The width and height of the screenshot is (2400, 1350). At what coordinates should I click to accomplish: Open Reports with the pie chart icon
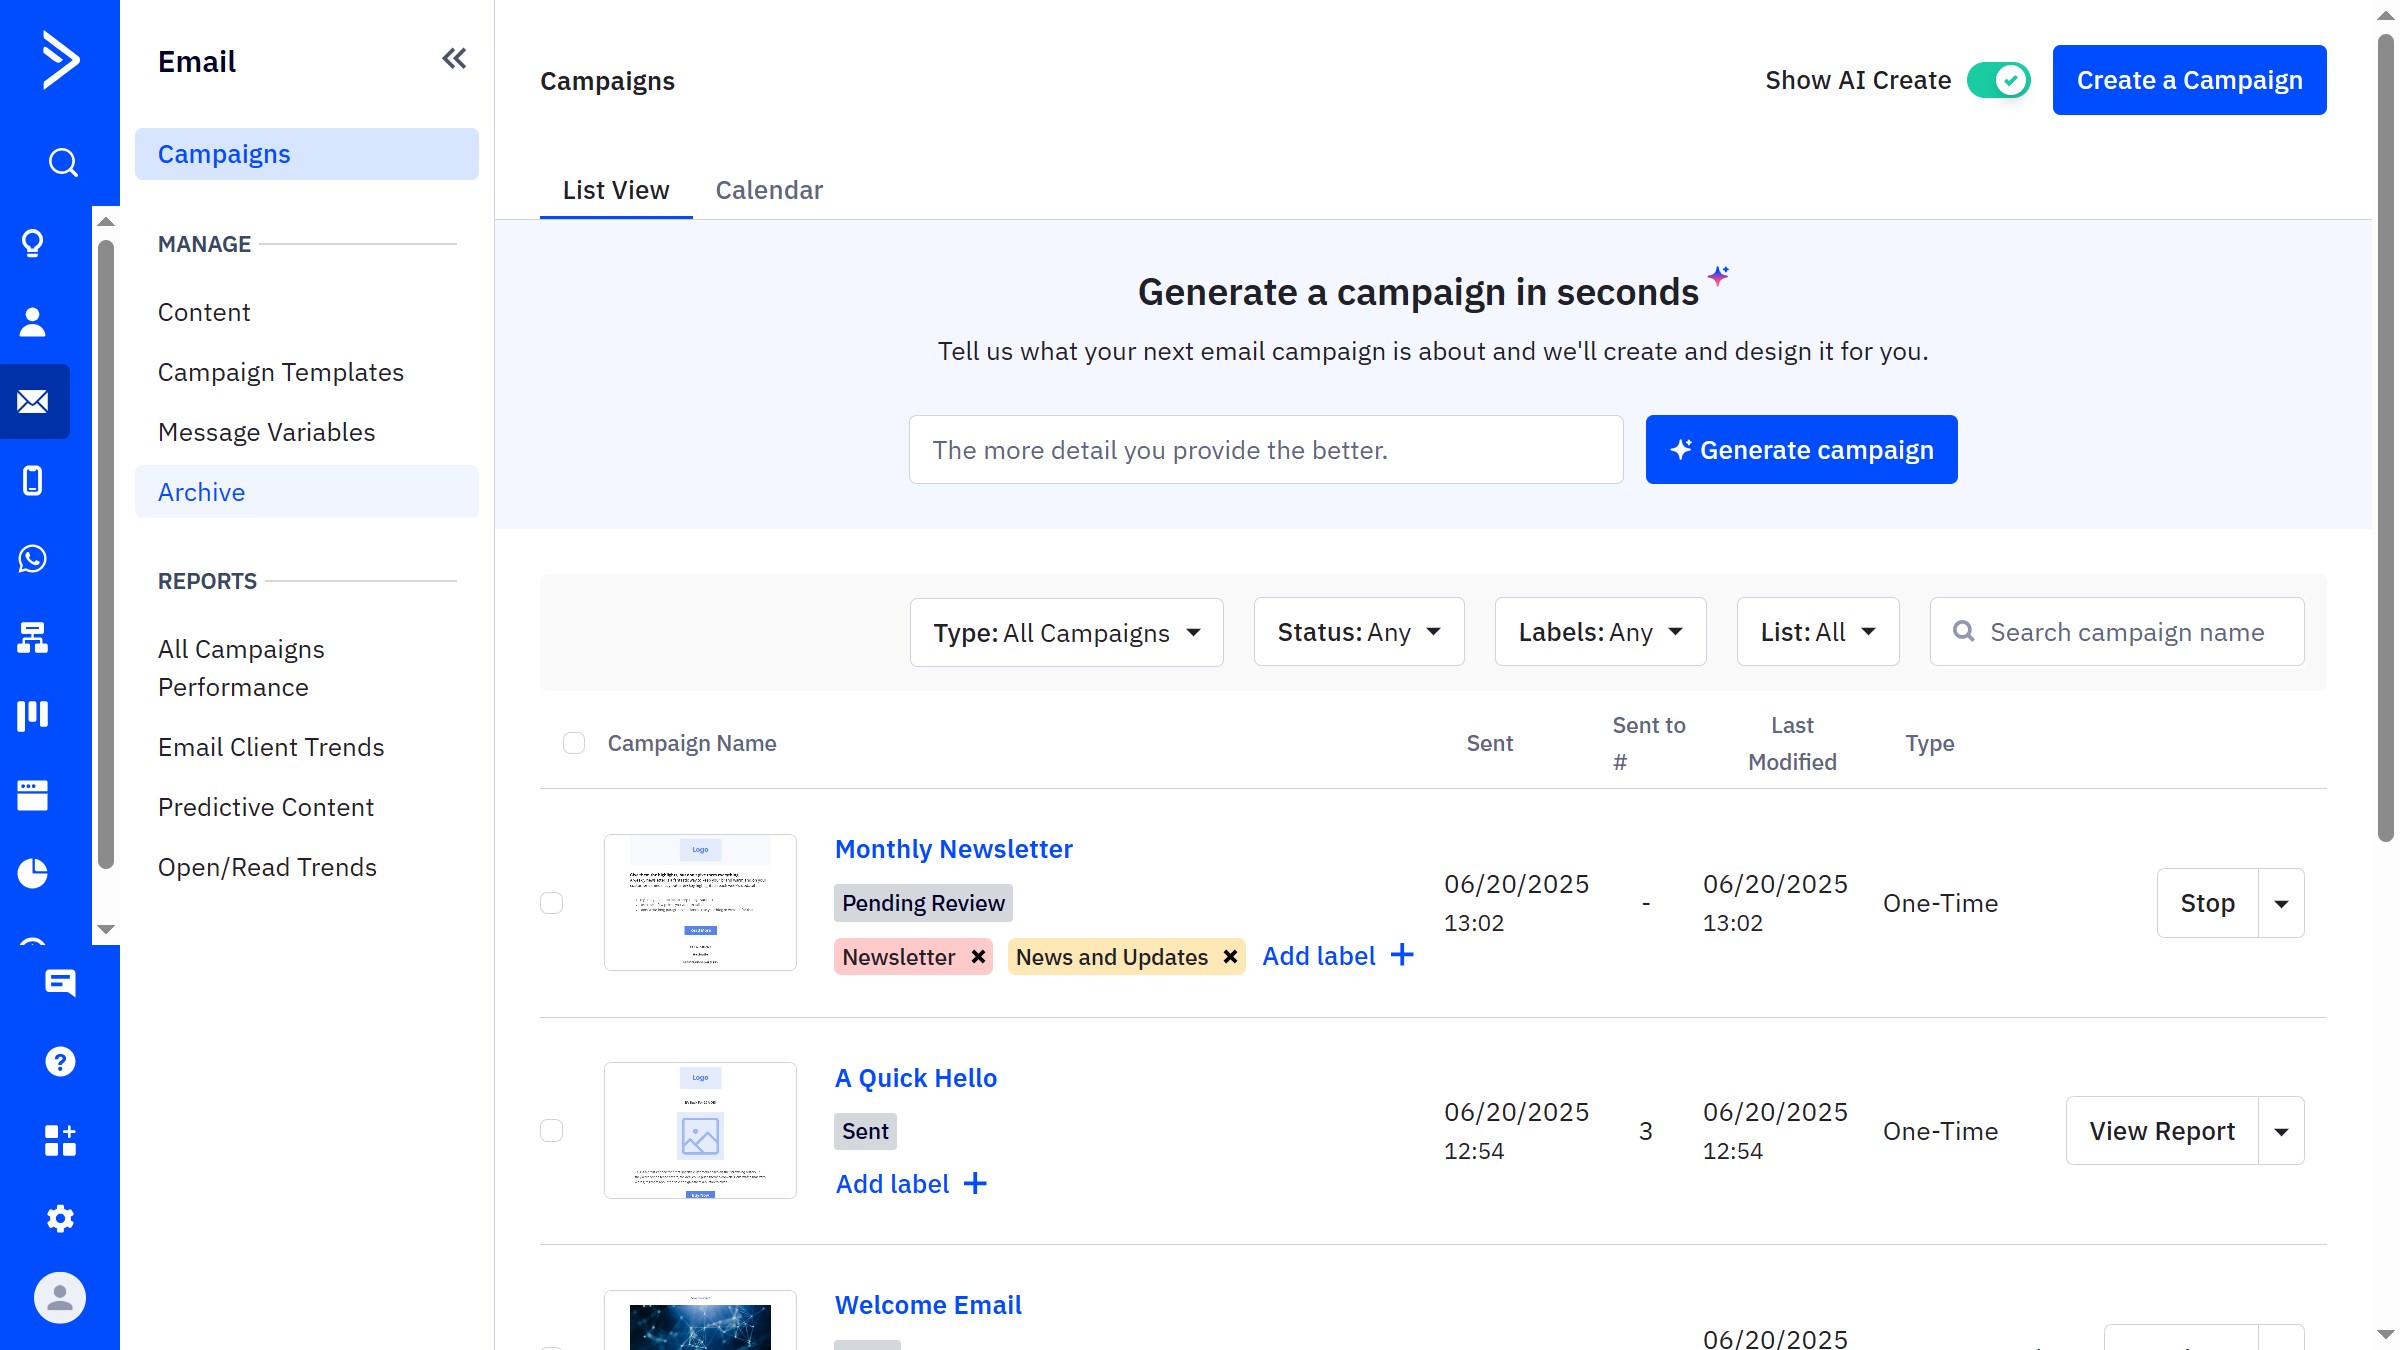coord(33,872)
